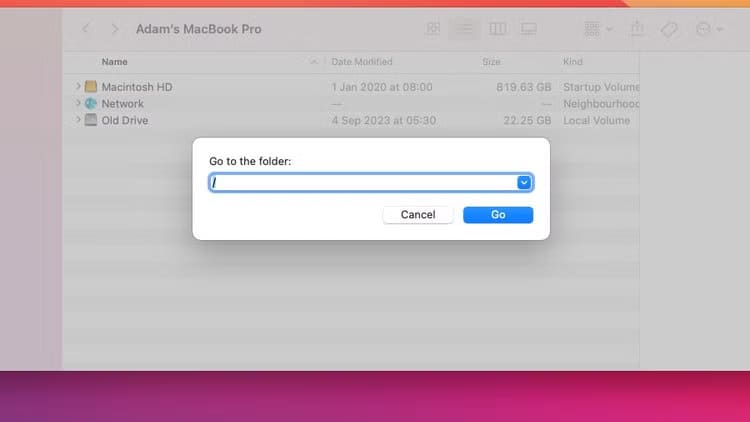Screen dimensions: 750x422
Task: Switch Finder to column view
Action: click(497, 29)
